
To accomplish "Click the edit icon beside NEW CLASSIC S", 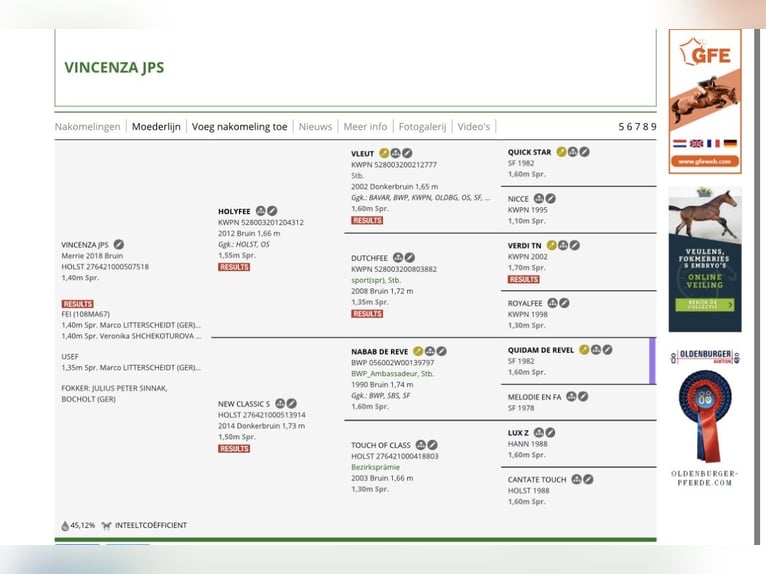I will [x=292, y=403].
